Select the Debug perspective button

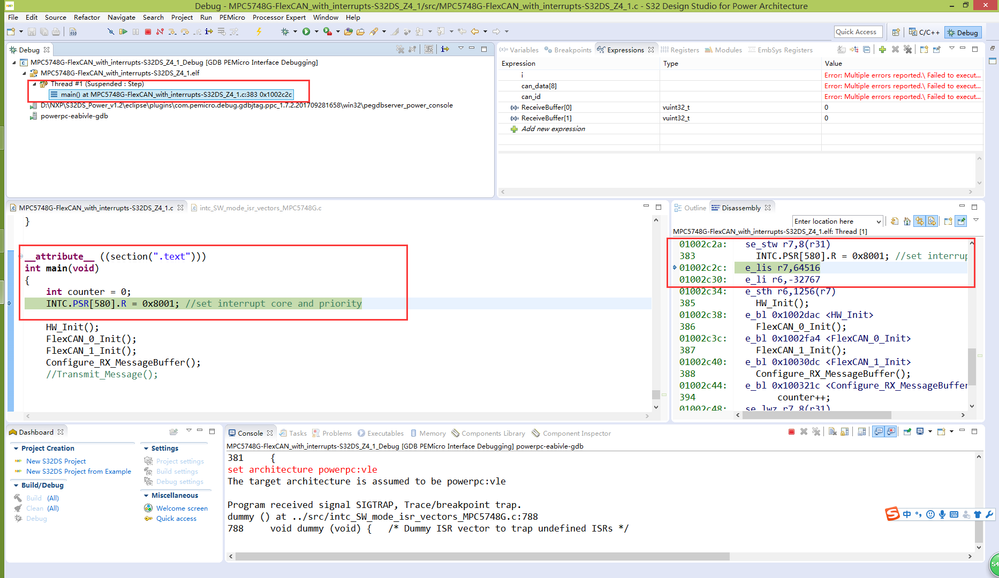point(963,33)
